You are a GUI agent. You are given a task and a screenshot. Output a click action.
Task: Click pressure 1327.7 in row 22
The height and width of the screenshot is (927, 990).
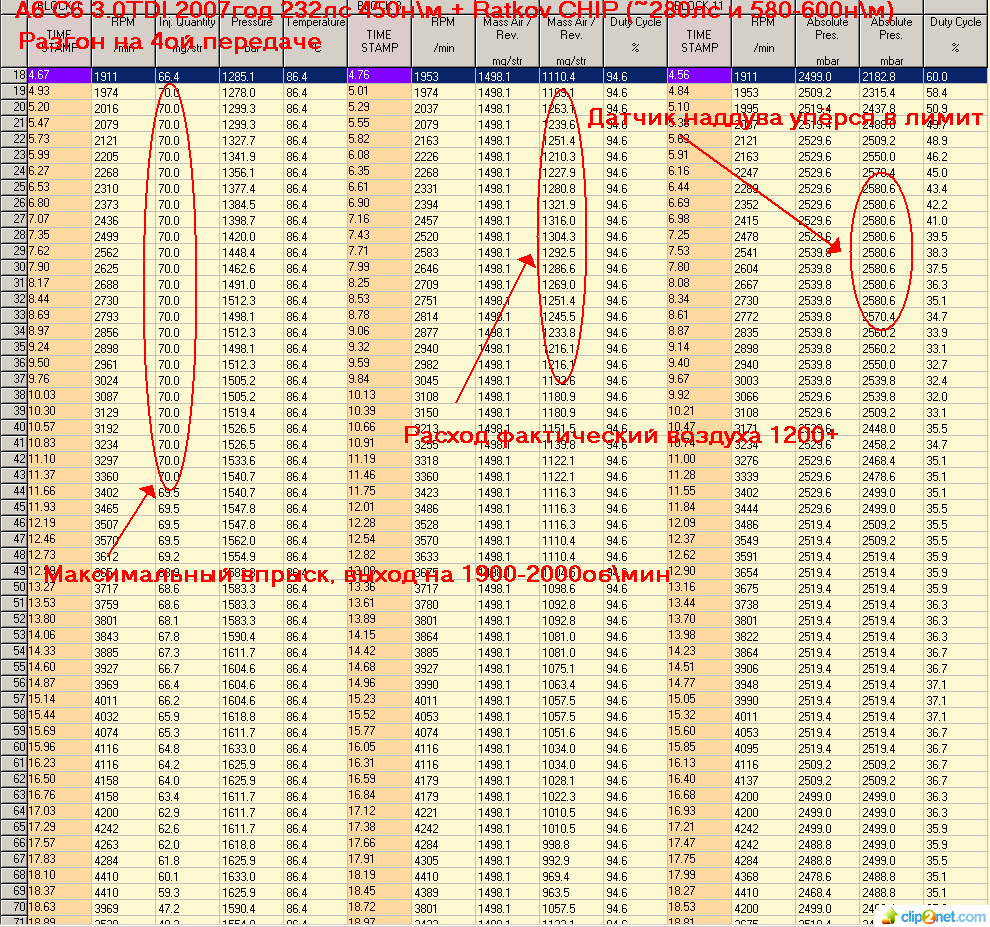pos(251,140)
